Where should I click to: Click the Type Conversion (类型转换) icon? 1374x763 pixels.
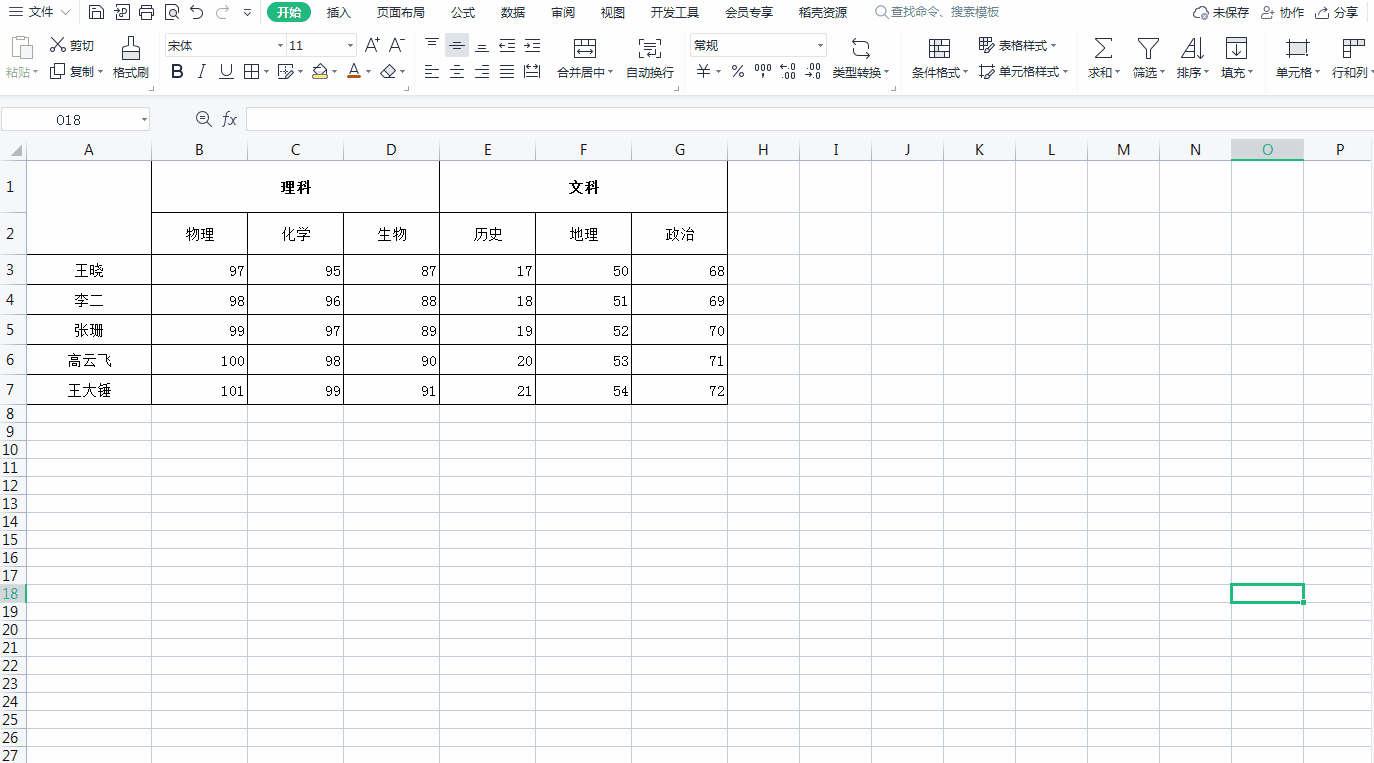pyautogui.click(x=861, y=48)
